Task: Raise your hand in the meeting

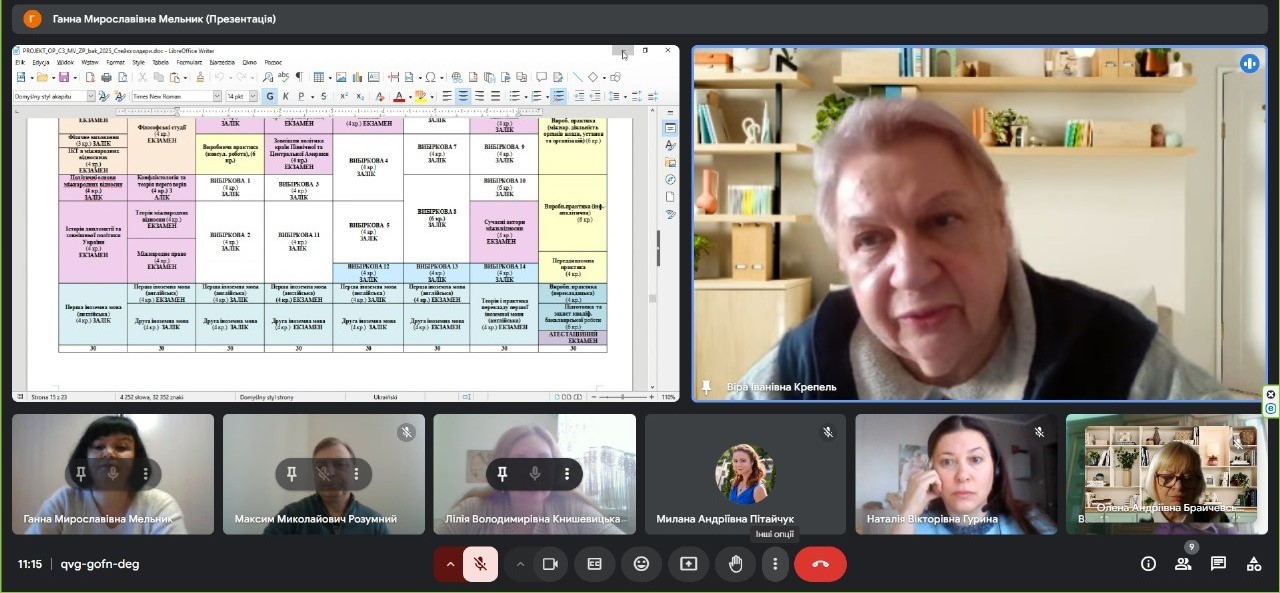Action: coord(735,564)
